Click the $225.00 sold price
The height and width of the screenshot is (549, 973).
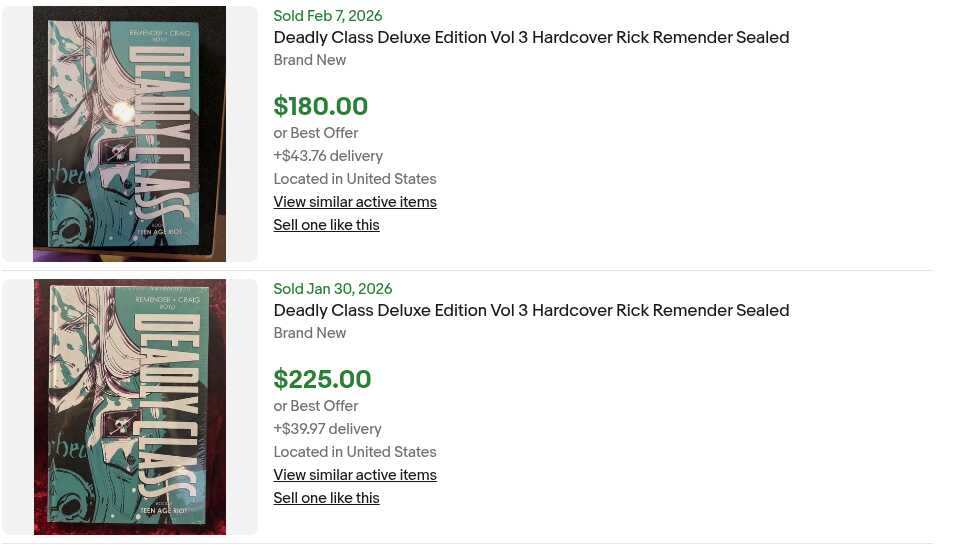coord(322,380)
